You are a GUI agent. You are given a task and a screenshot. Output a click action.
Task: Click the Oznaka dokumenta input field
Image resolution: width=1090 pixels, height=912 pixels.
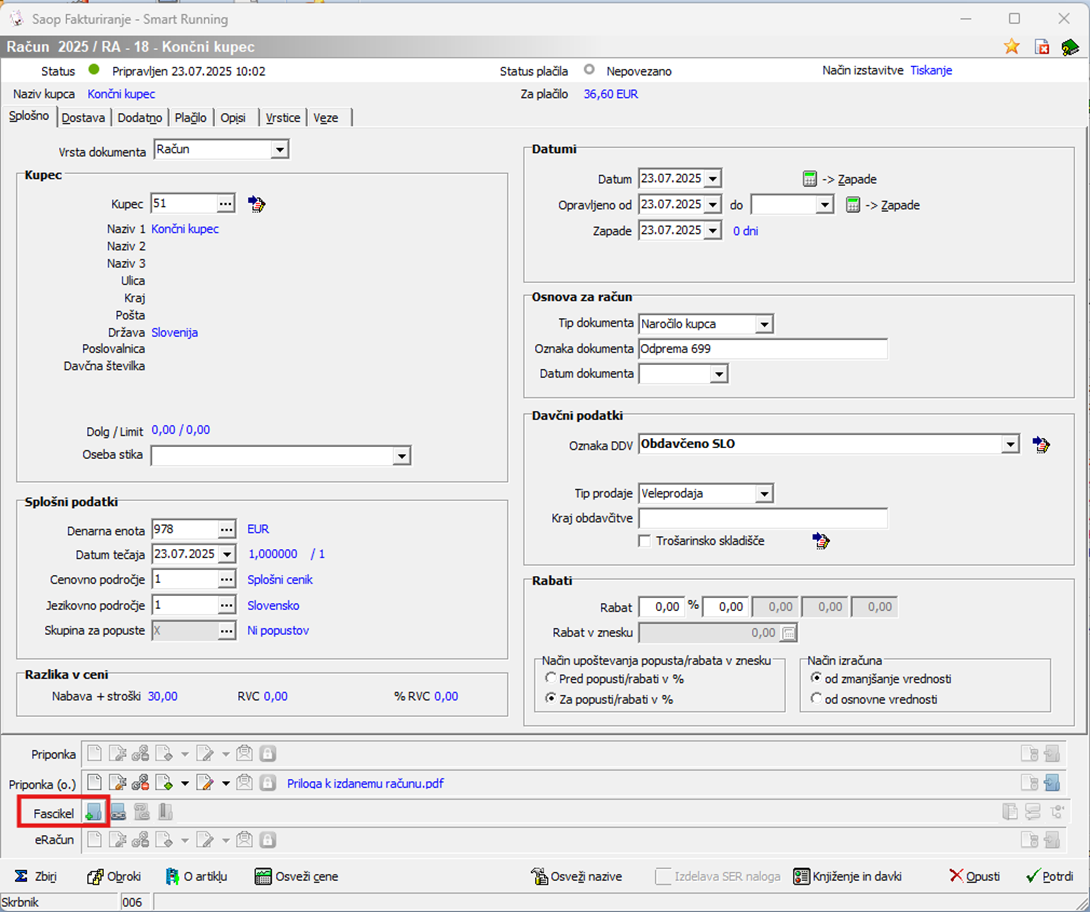tap(762, 349)
